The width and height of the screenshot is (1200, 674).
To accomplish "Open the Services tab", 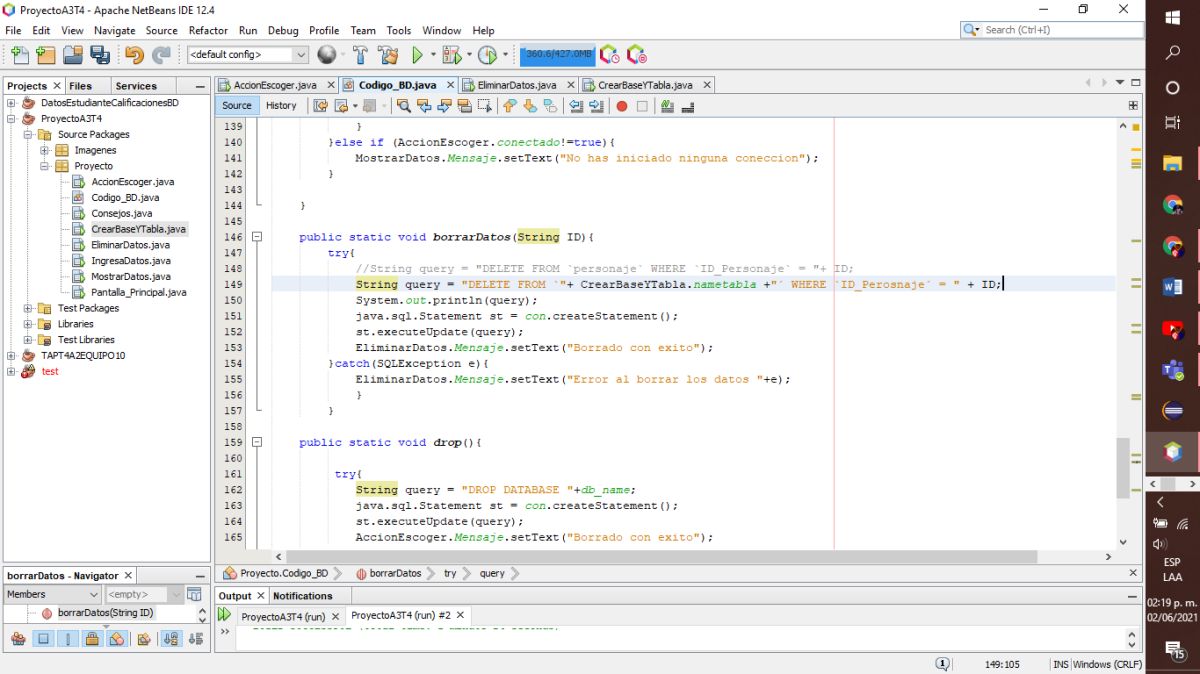I will point(136,86).
